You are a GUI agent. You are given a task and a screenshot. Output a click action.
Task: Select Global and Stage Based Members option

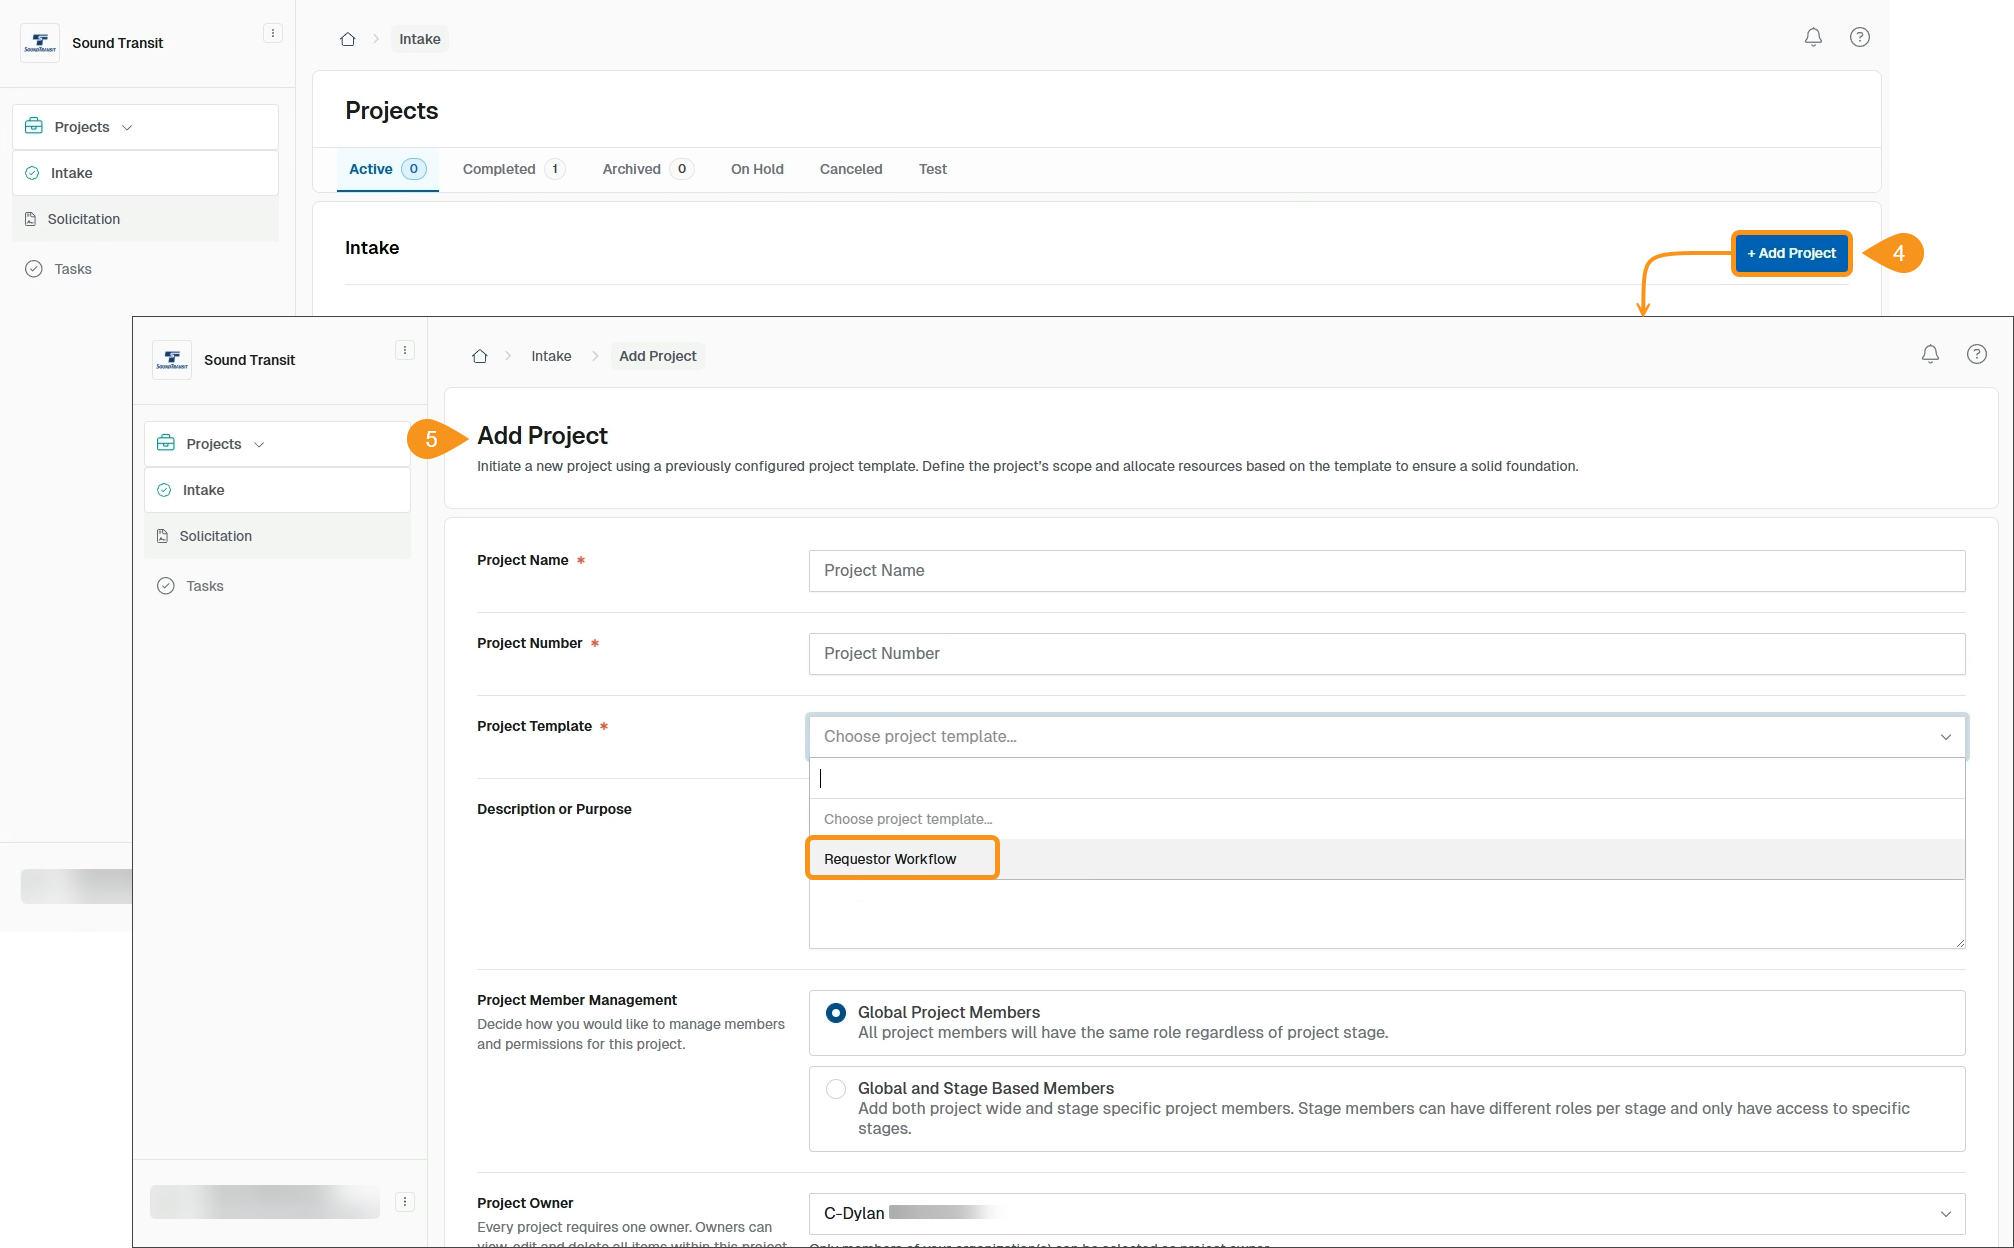click(x=836, y=1089)
